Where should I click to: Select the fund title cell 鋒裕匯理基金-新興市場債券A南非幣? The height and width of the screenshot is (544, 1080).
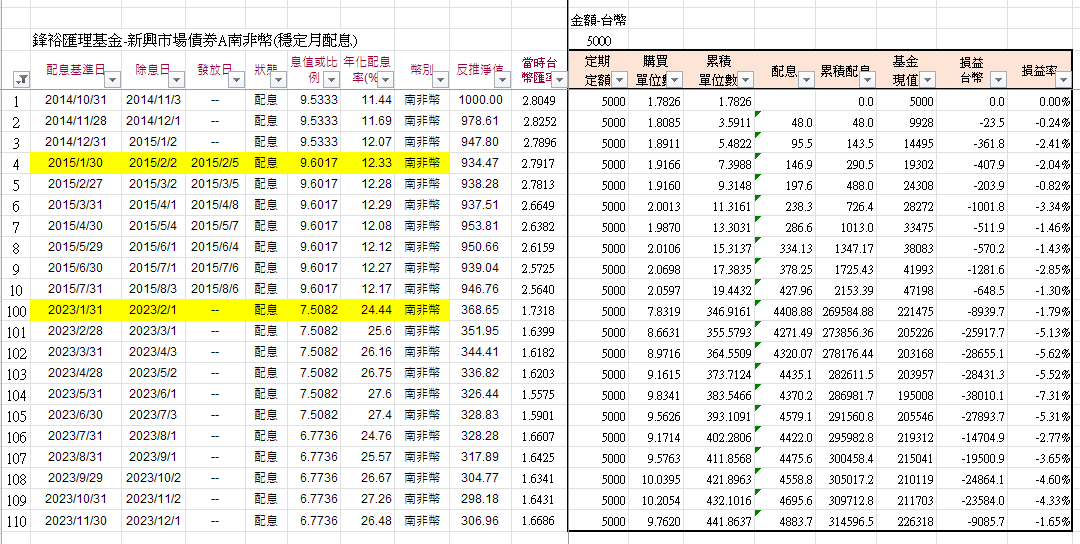click(x=195, y=41)
